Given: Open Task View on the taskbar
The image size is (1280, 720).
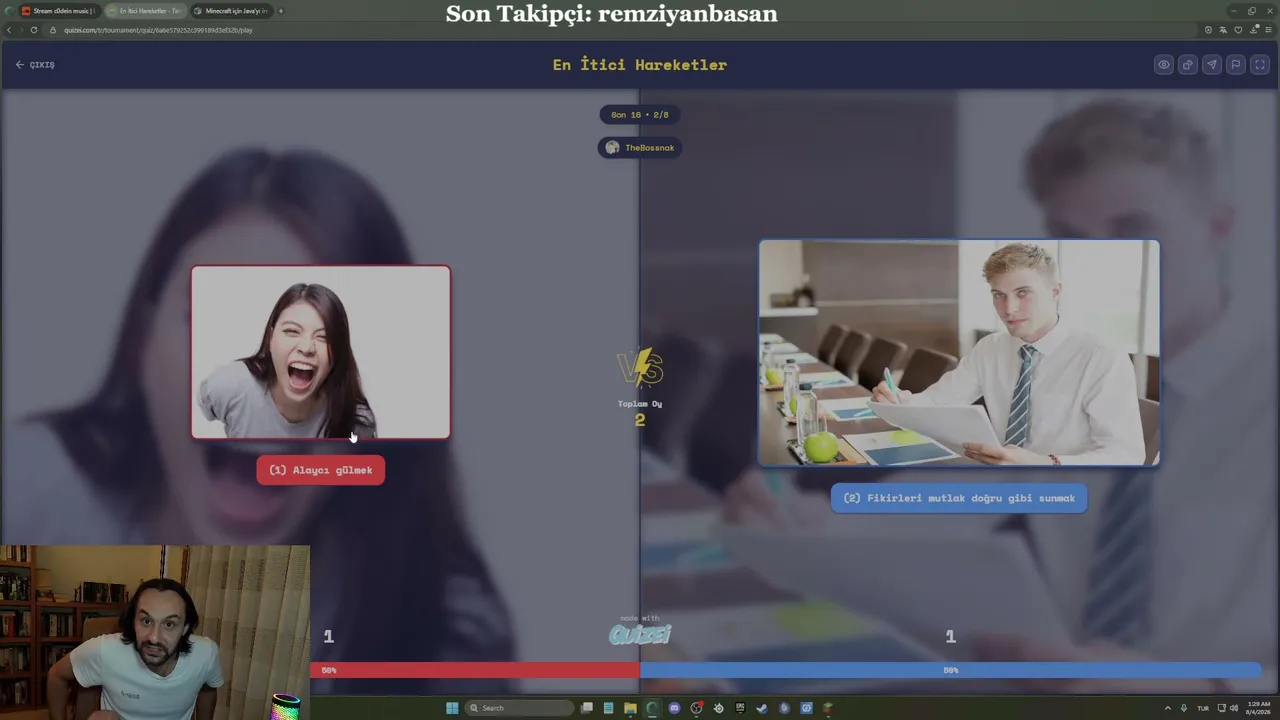Looking at the screenshot, I should (587, 708).
